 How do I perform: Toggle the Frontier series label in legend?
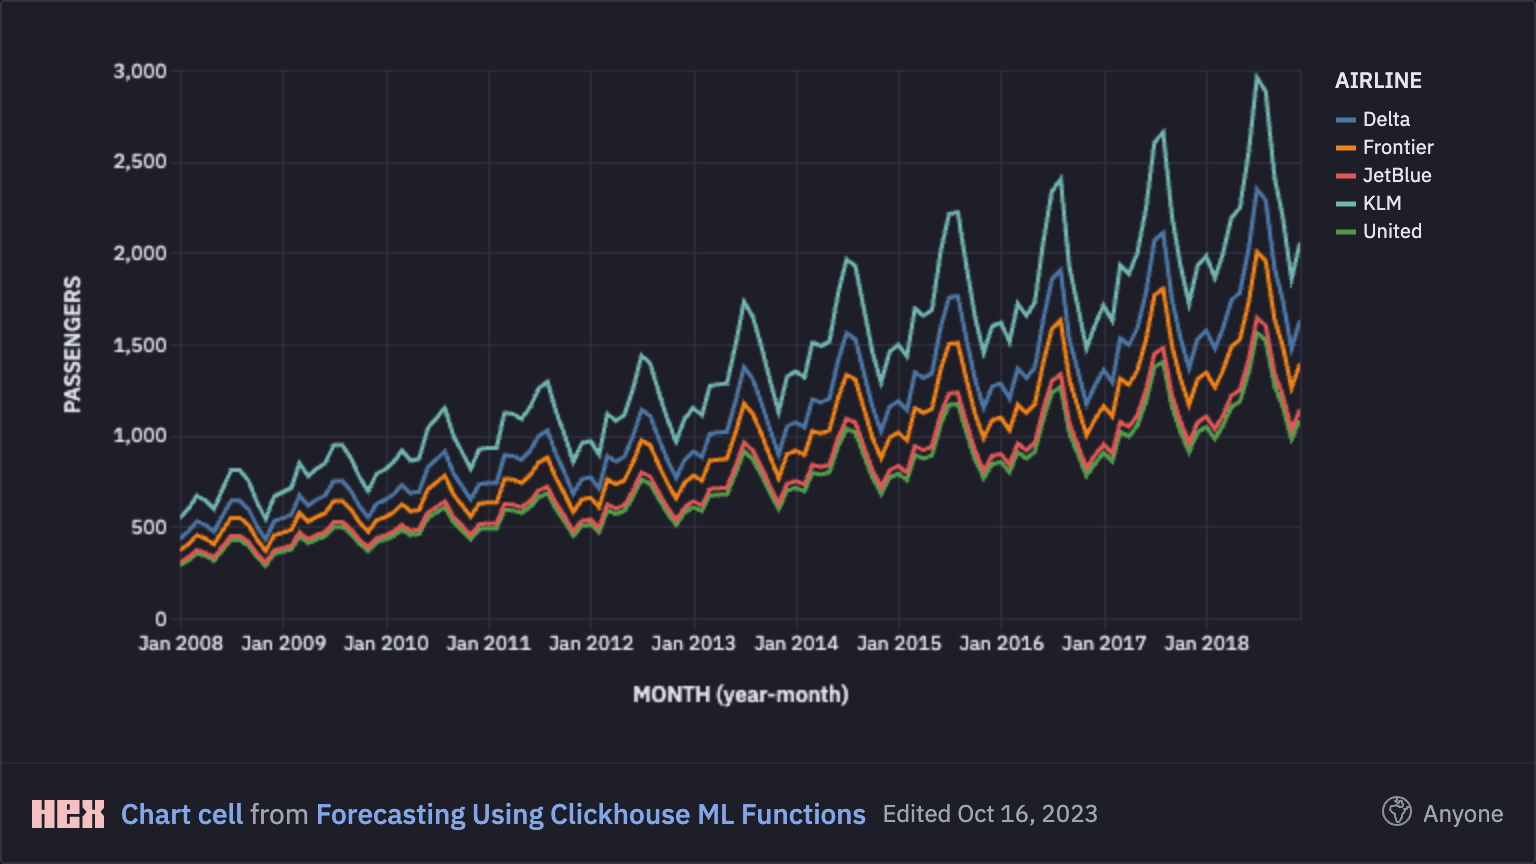point(1398,147)
